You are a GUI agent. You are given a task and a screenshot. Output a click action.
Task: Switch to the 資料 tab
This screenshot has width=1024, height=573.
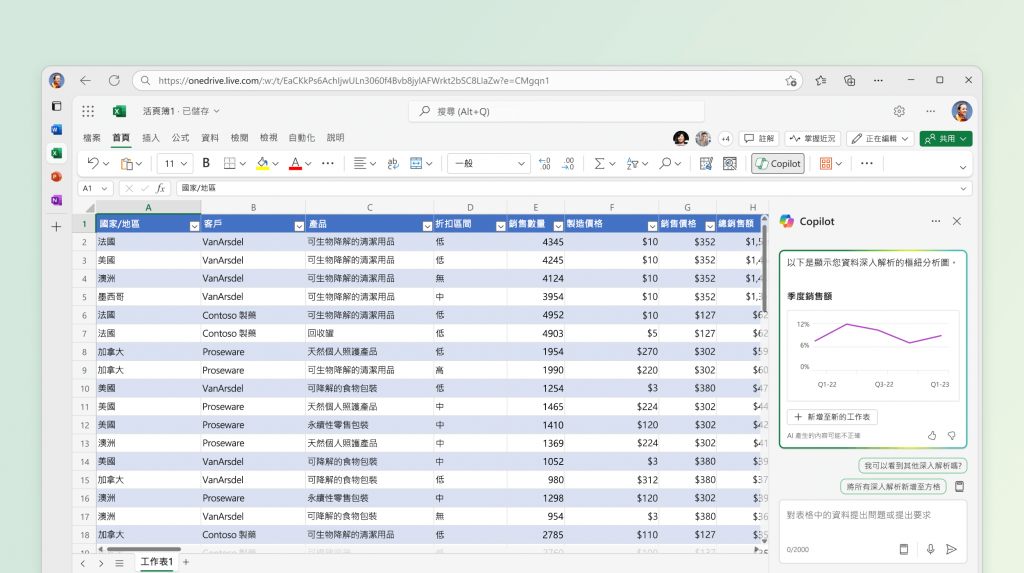pyautogui.click(x=210, y=138)
